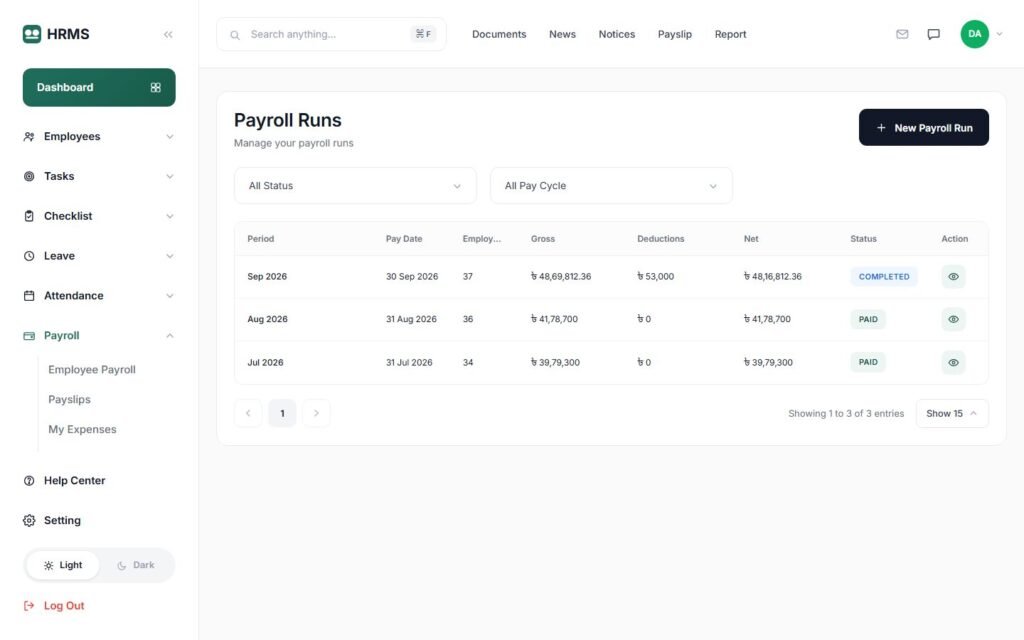The width and height of the screenshot is (1024, 640).
Task: Click the Dashboard grid icon
Action: pyautogui.click(x=155, y=88)
